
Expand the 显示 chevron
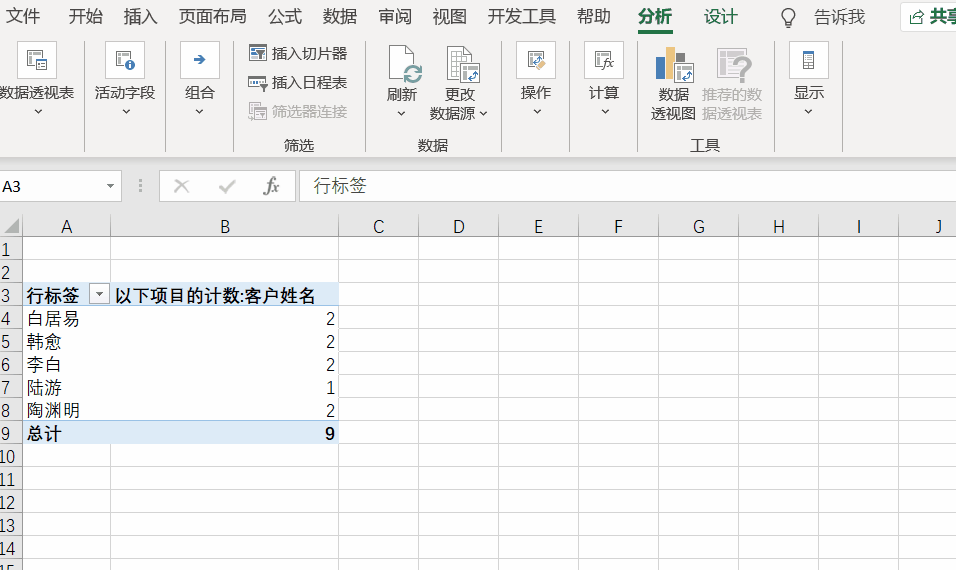(808, 112)
